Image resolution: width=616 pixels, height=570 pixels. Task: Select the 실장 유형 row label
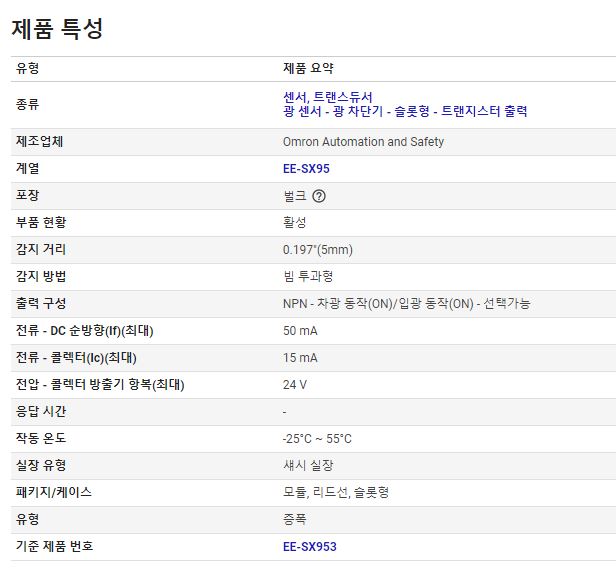[41, 466]
